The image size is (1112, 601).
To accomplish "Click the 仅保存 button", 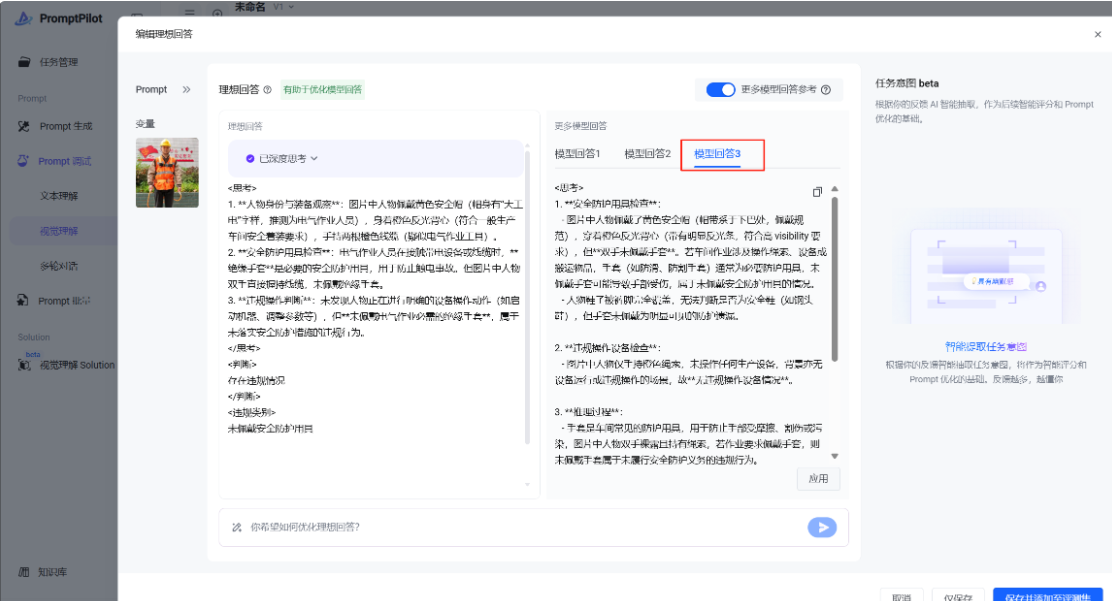I will [x=957, y=597].
